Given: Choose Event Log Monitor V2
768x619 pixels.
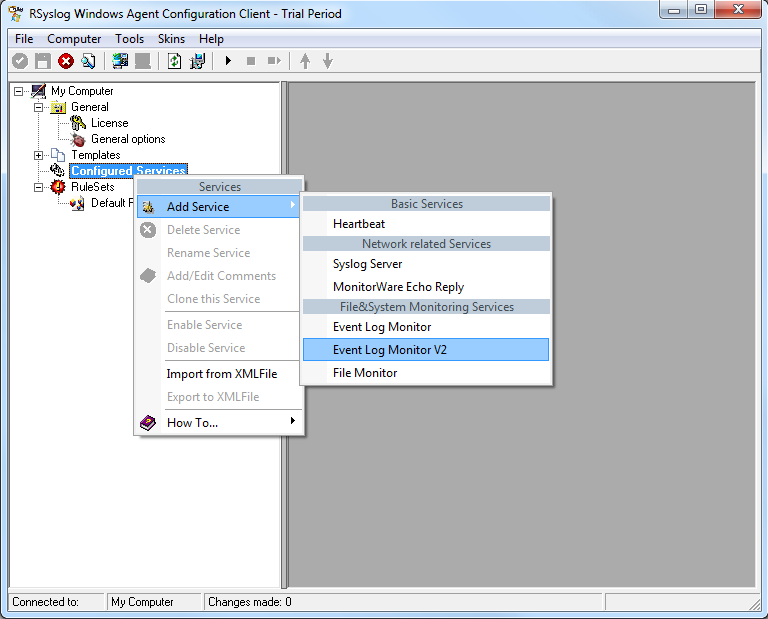Looking at the screenshot, I should (426, 350).
